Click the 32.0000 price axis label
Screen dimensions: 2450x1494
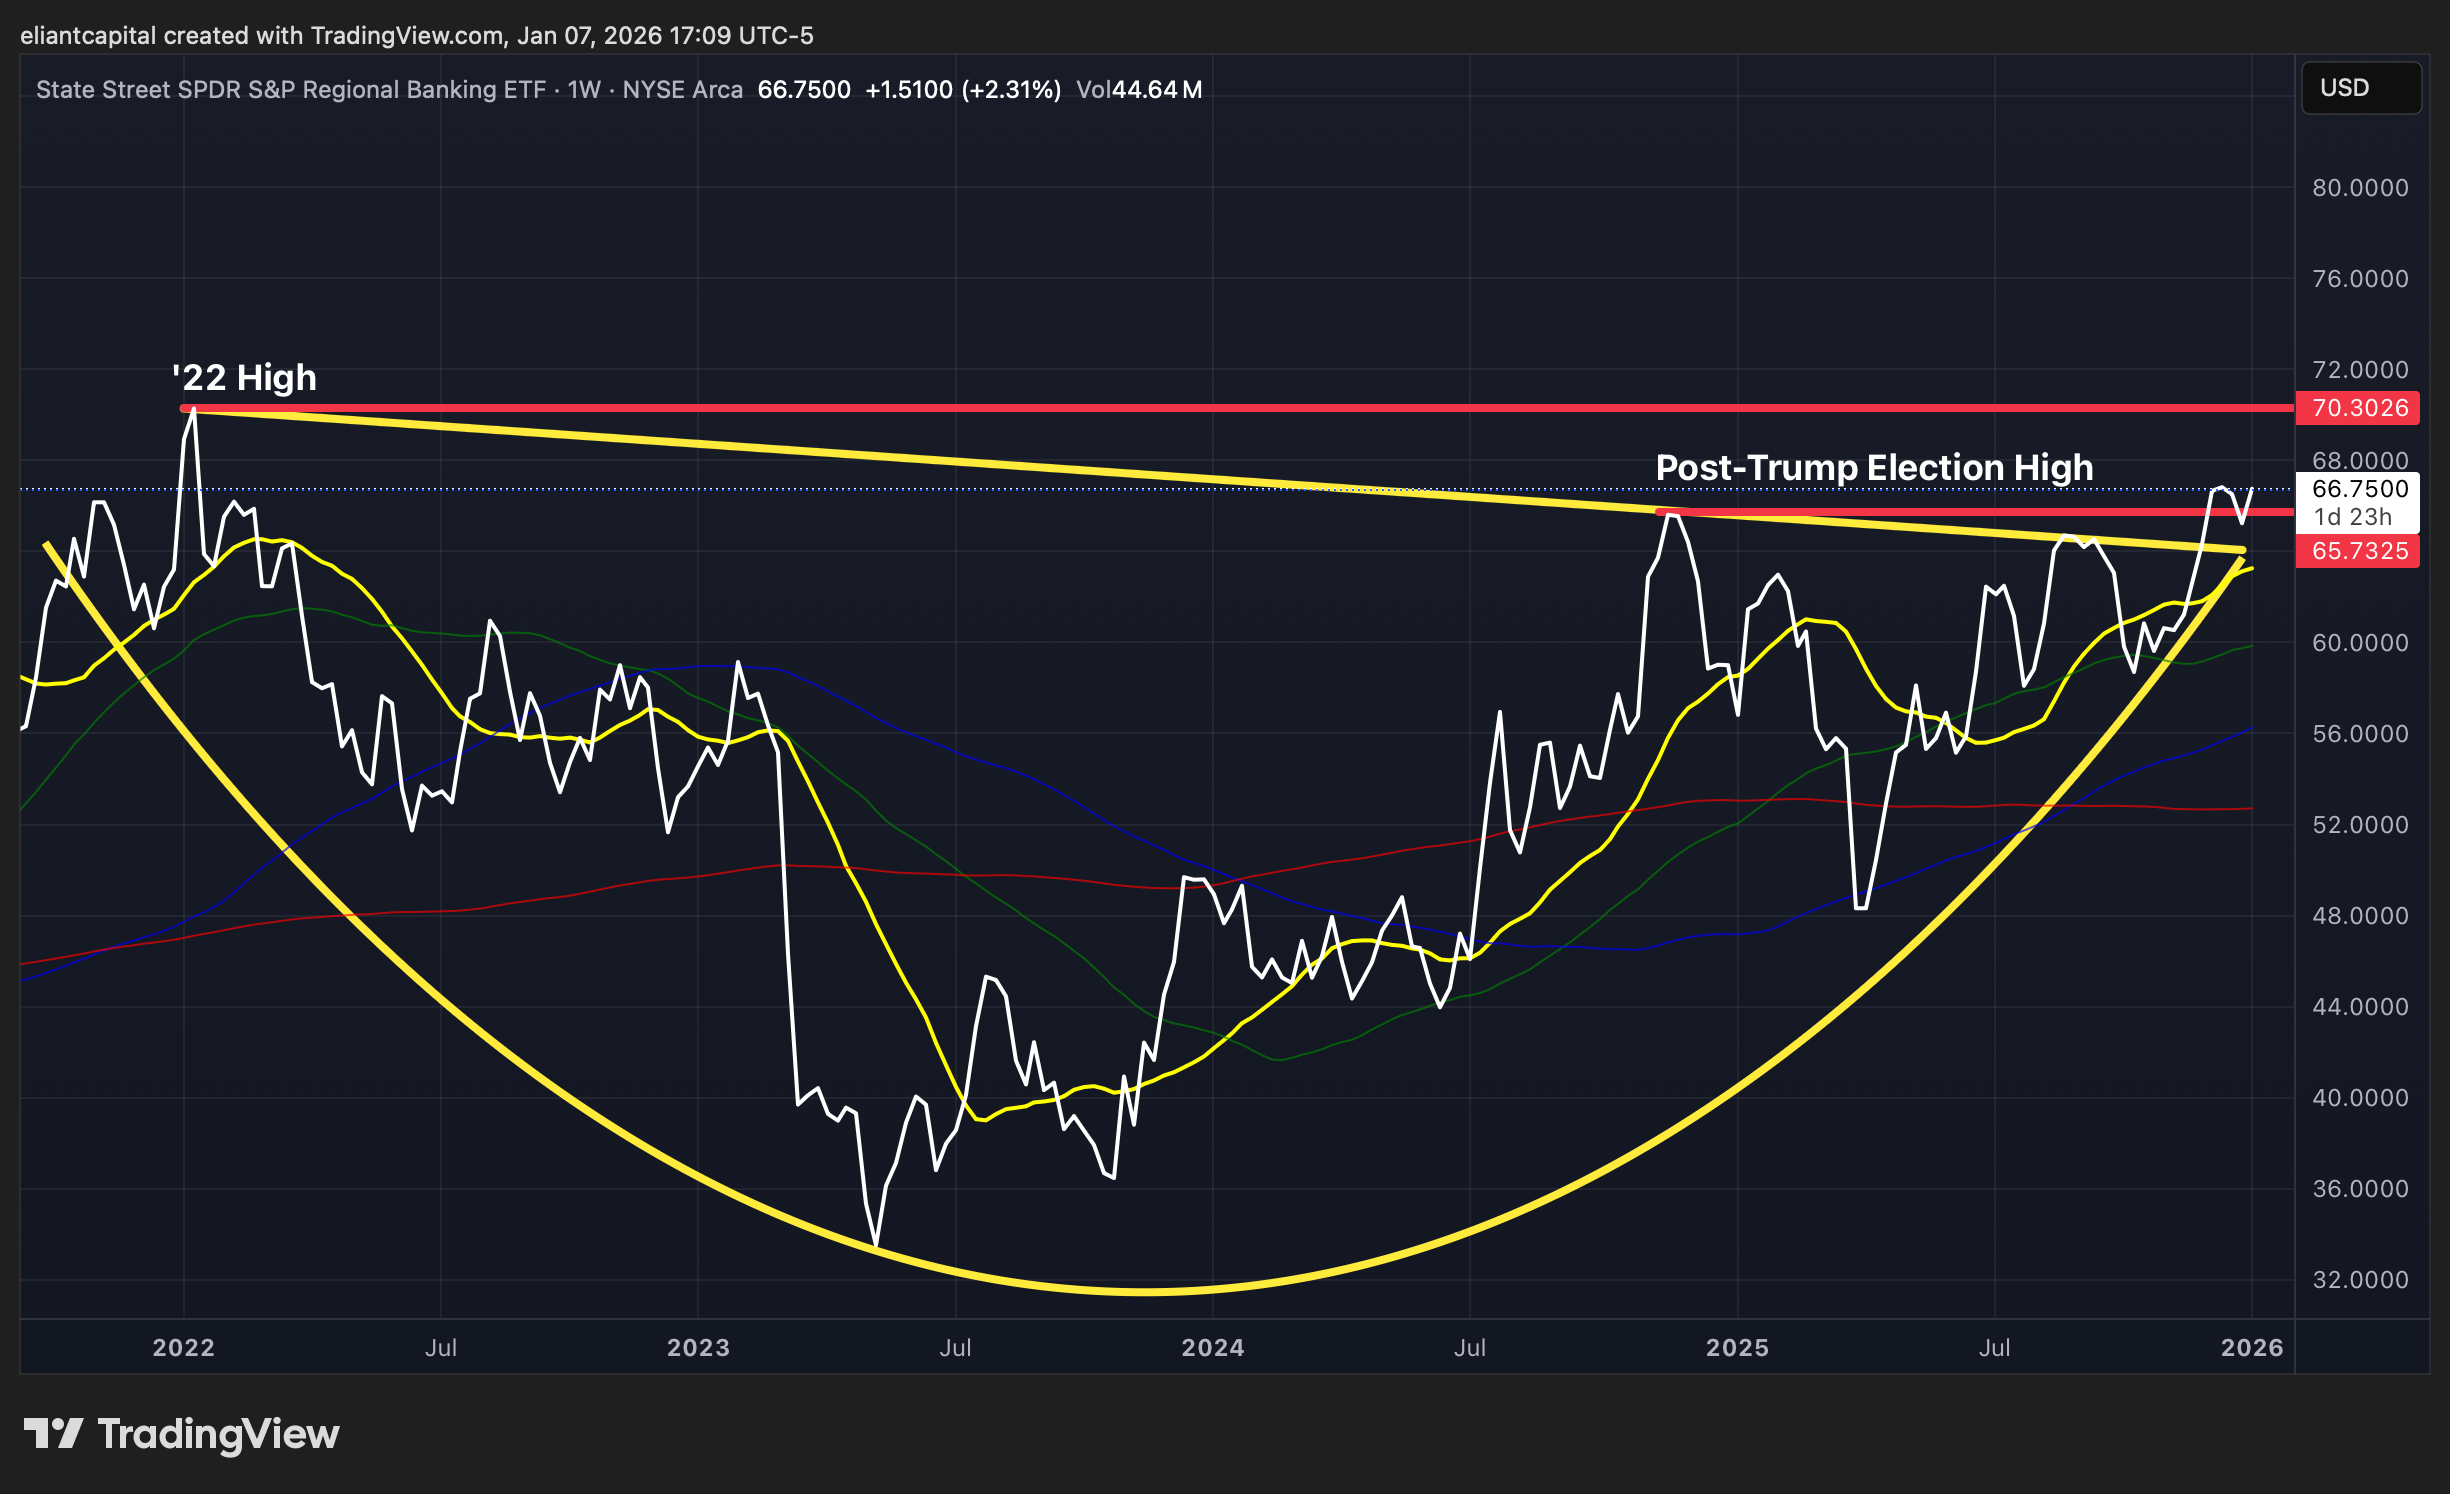[2359, 1280]
